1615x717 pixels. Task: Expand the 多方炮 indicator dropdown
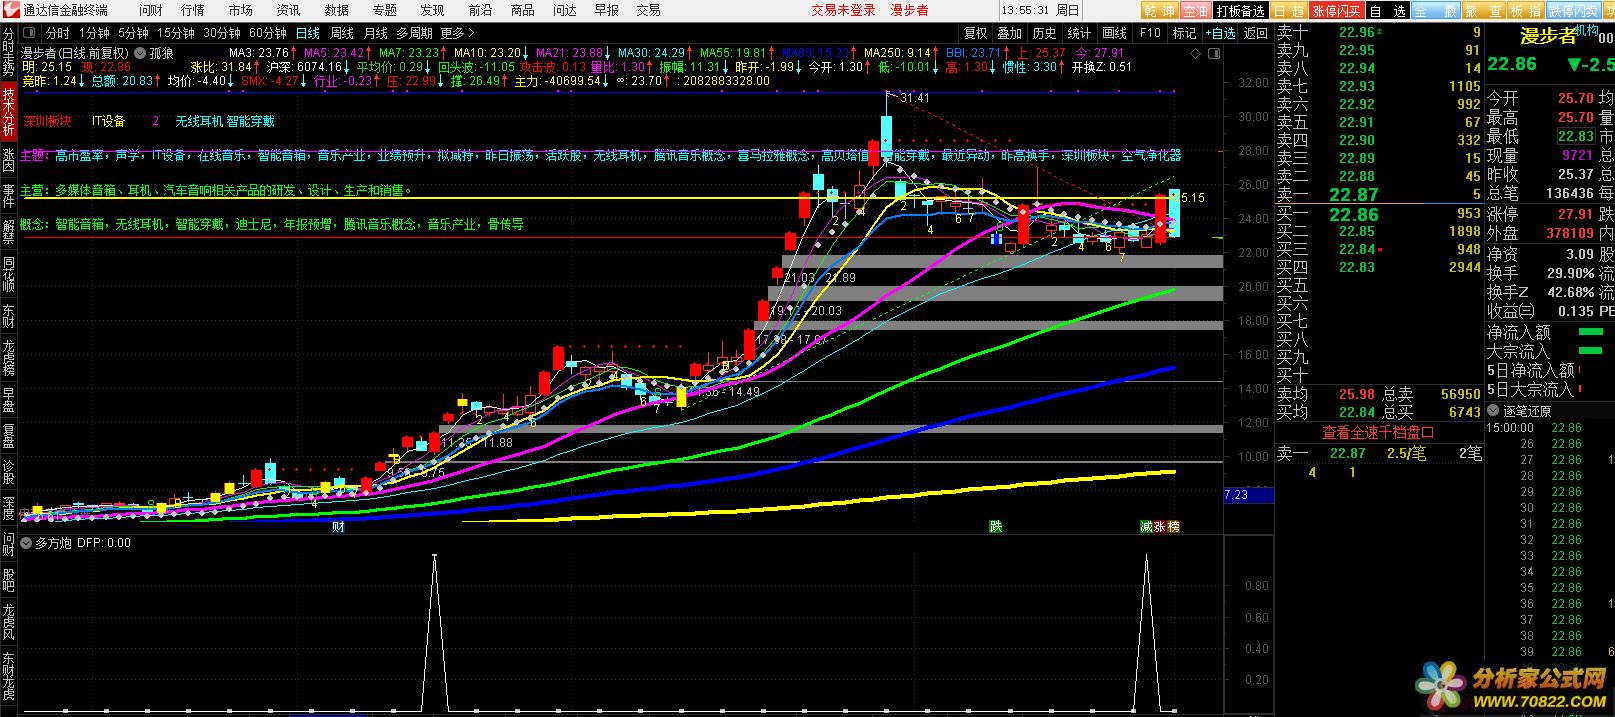pyautogui.click(x=27, y=543)
